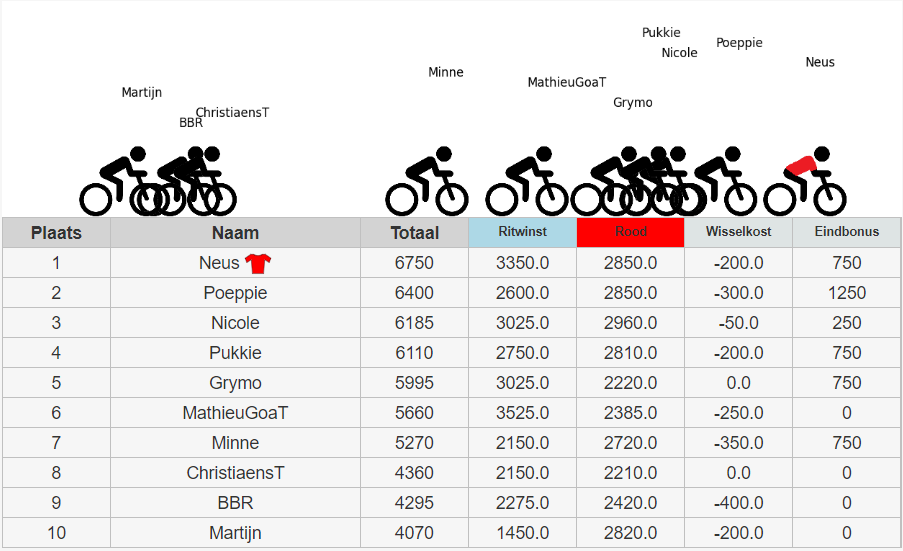
Task: Sort the table by Totaal header
Action: pos(414,233)
